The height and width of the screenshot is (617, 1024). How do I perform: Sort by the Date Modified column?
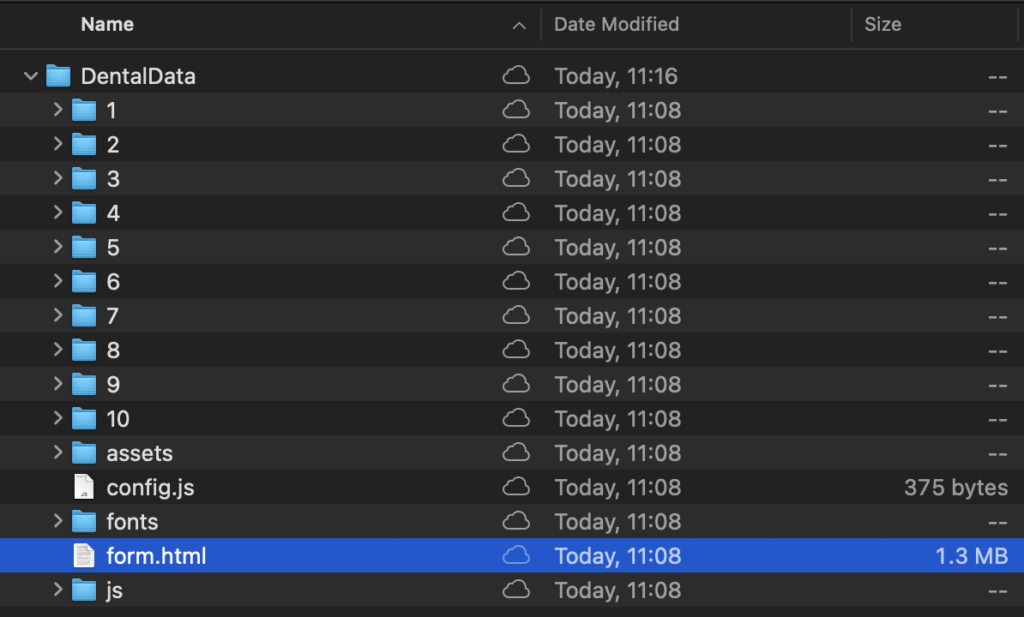616,24
